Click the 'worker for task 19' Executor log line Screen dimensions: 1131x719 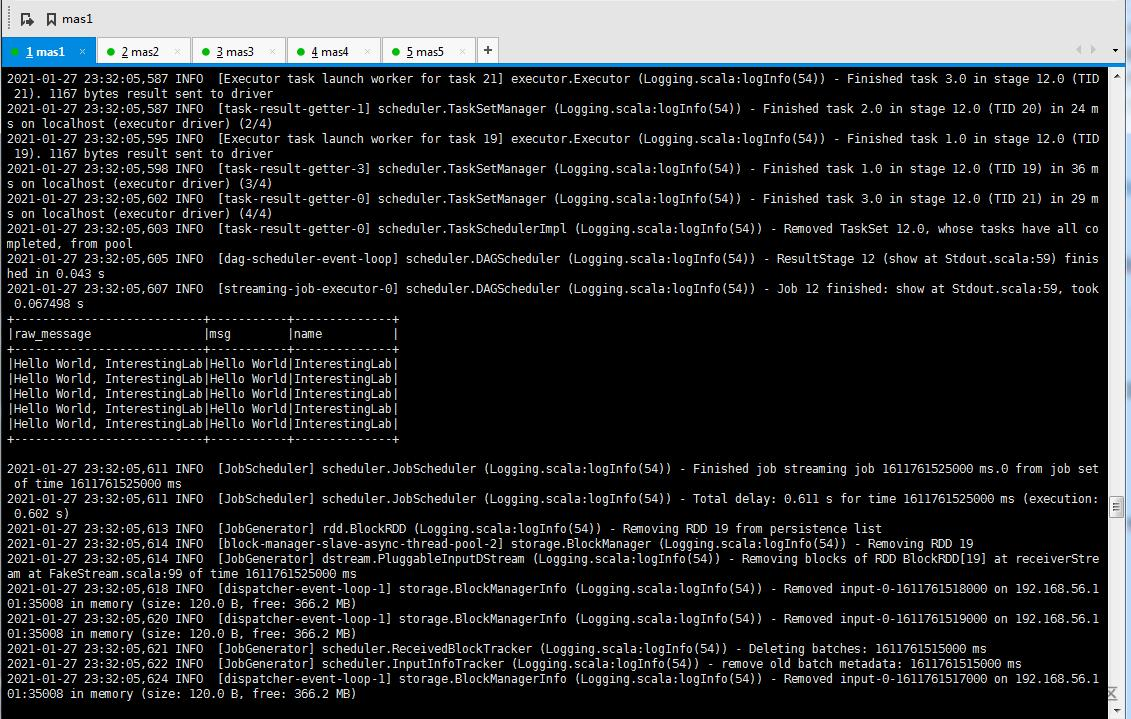click(x=553, y=146)
